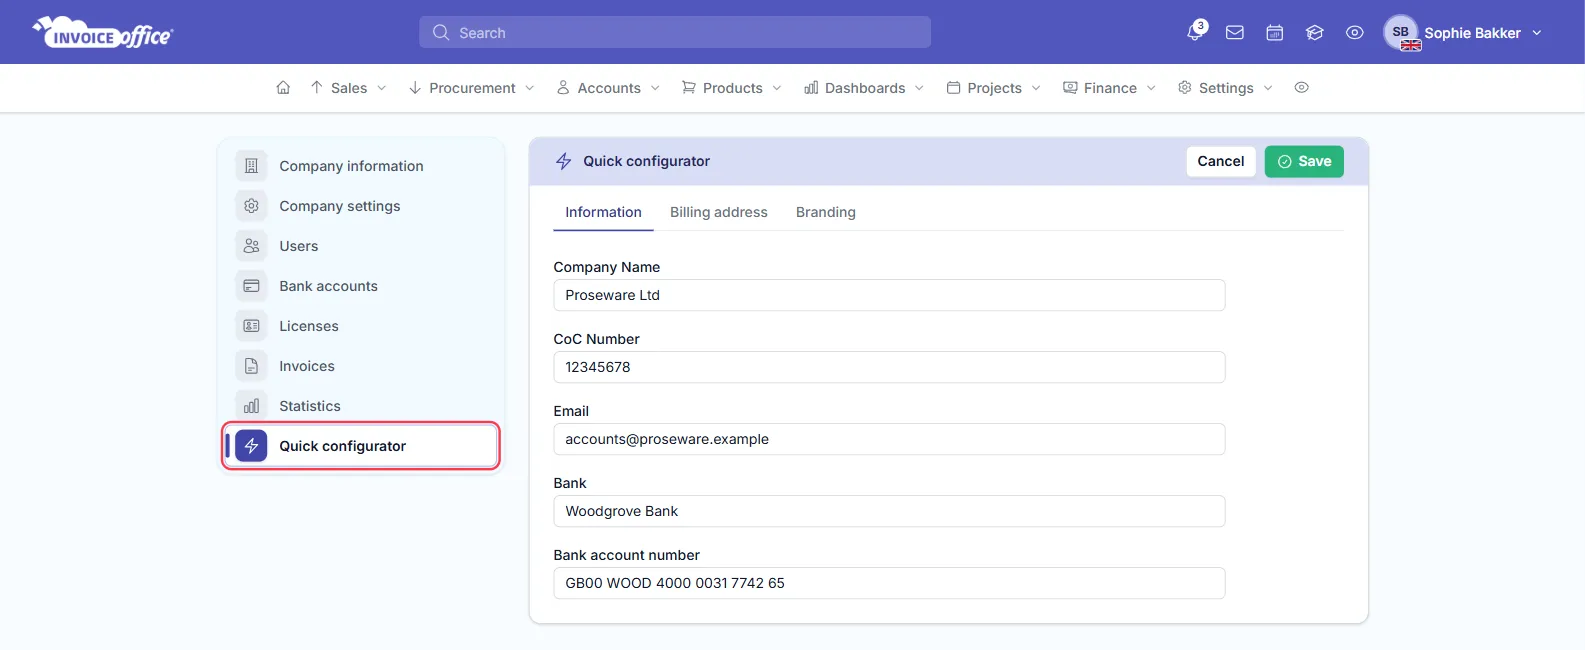Toggle the eye icon after Settings menu
The width and height of the screenshot is (1585, 650).
pyautogui.click(x=1301, y=88)
